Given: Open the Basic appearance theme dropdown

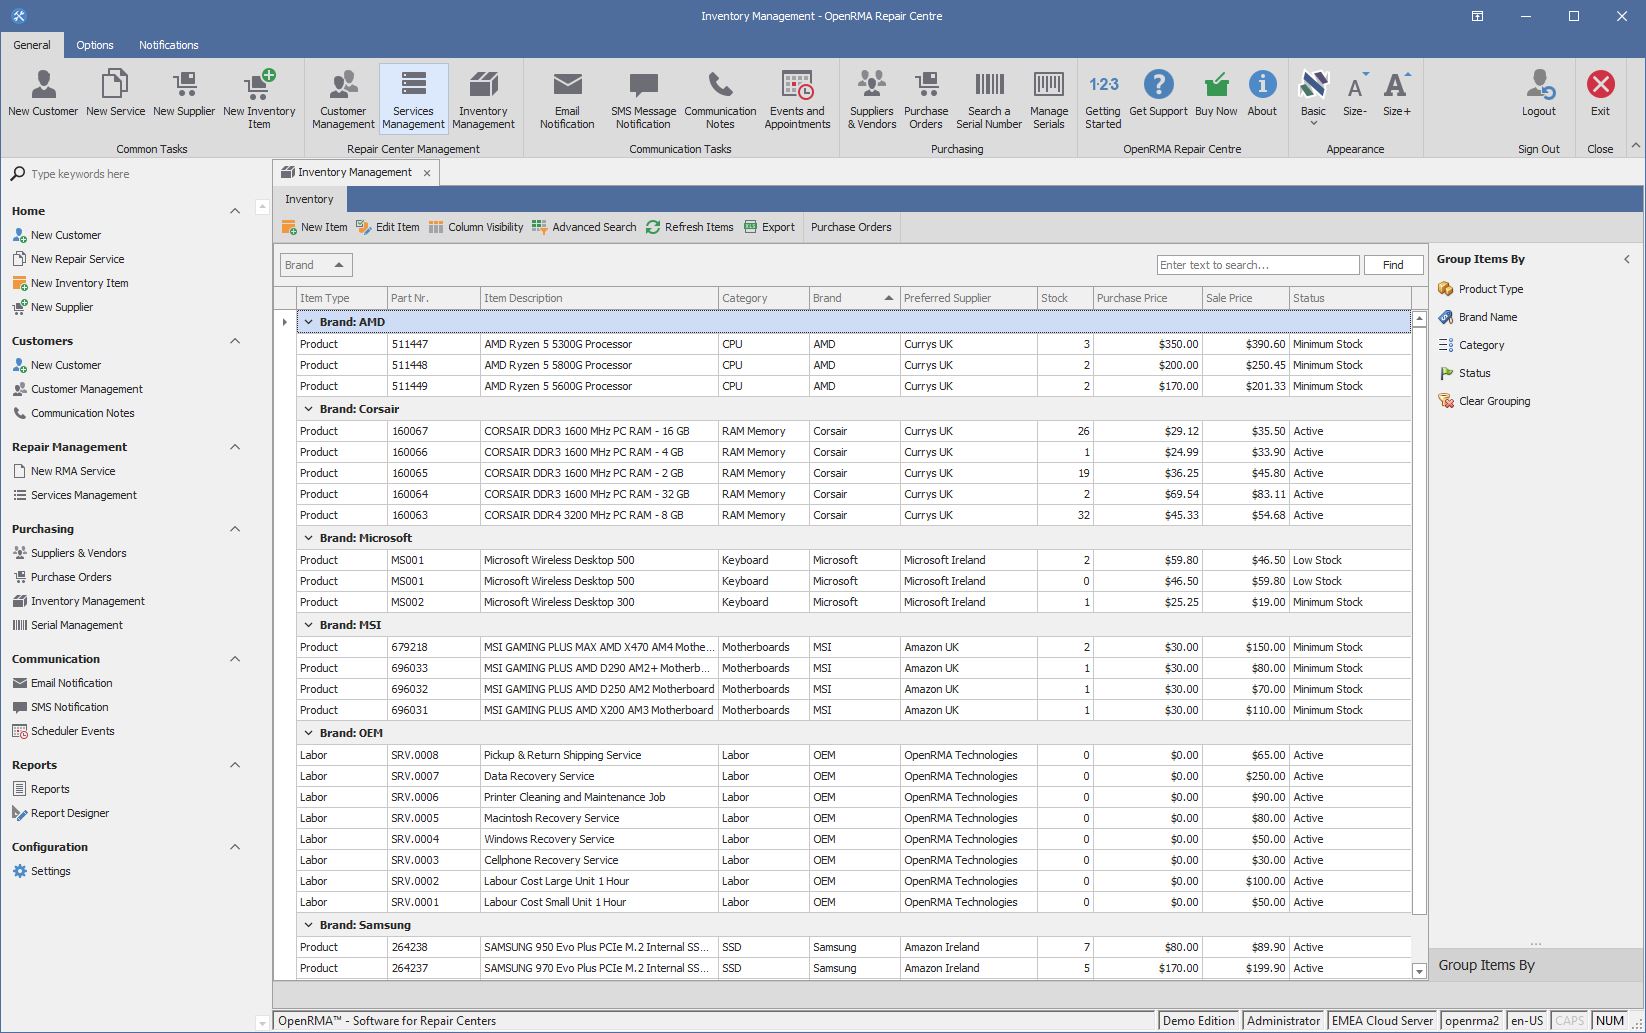Looking at the screenshot, I should 1313,98.
